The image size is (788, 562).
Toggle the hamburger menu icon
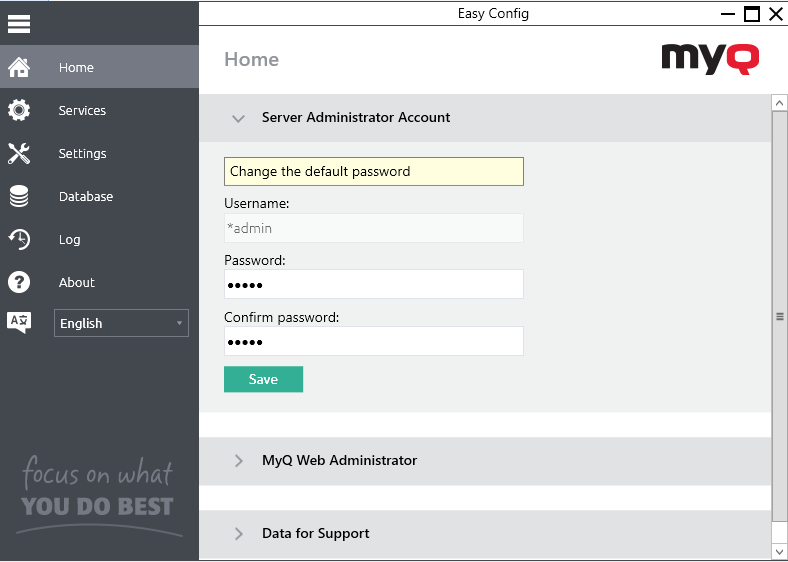point(19,24)
